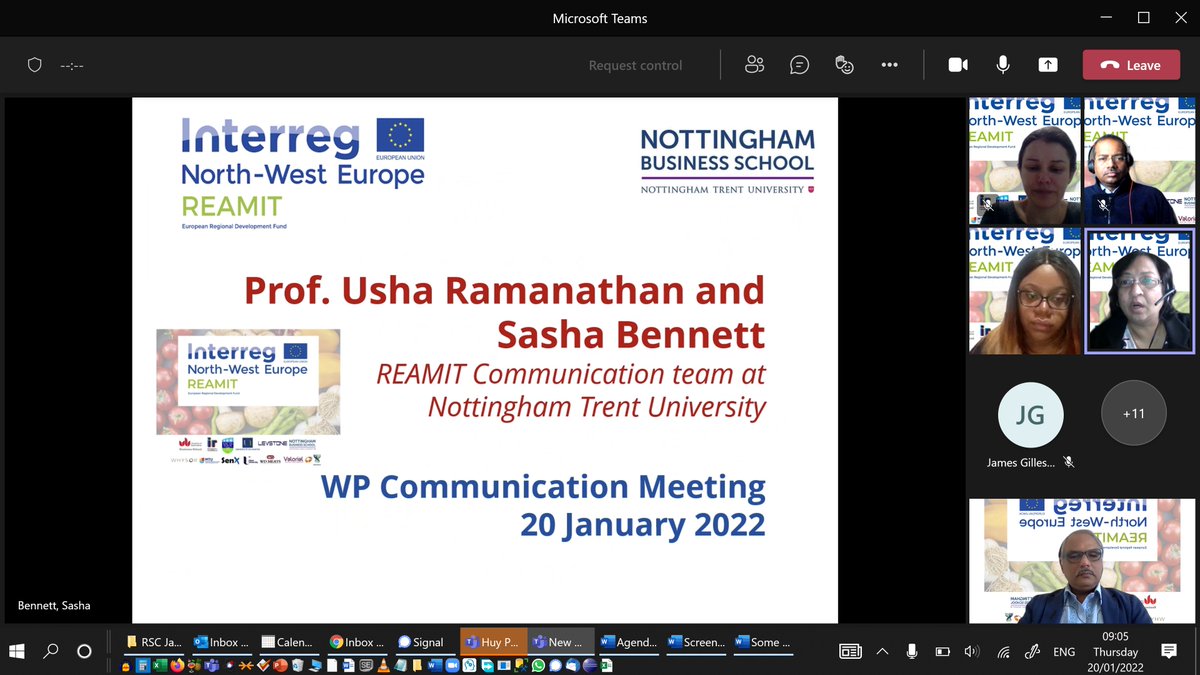Open the volume control in system tray
This screenshot has height=675, width=1200.
pyautogui.click(x=971, y=651)
